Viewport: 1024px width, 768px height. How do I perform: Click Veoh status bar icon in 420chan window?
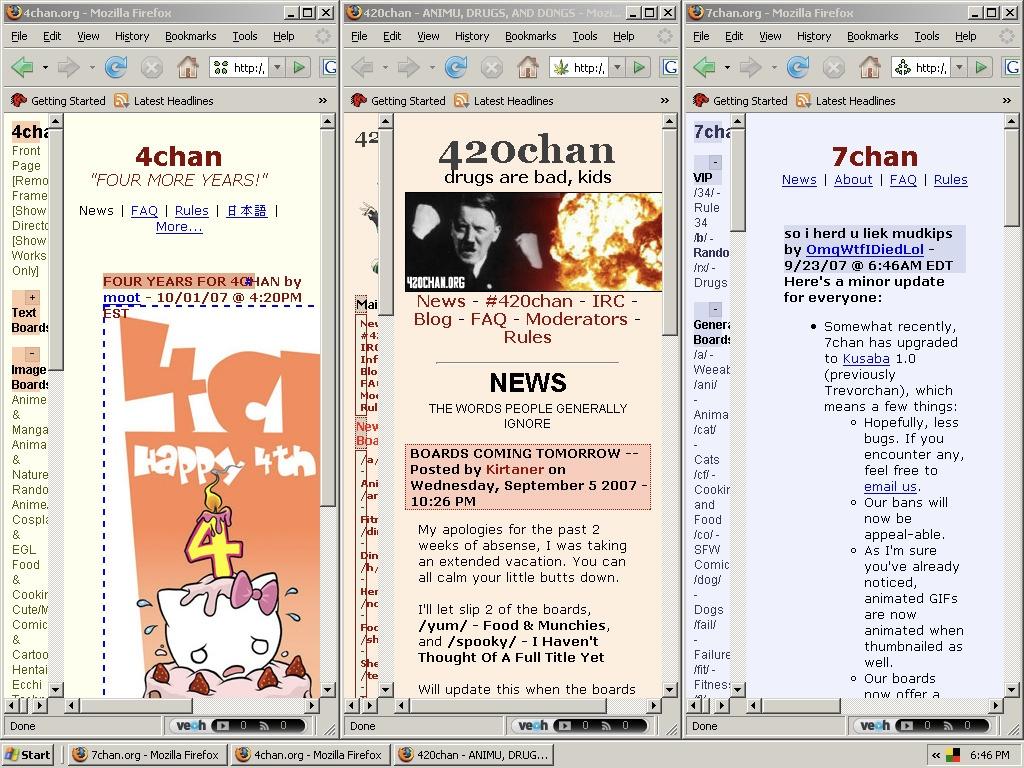coord(533,726)
